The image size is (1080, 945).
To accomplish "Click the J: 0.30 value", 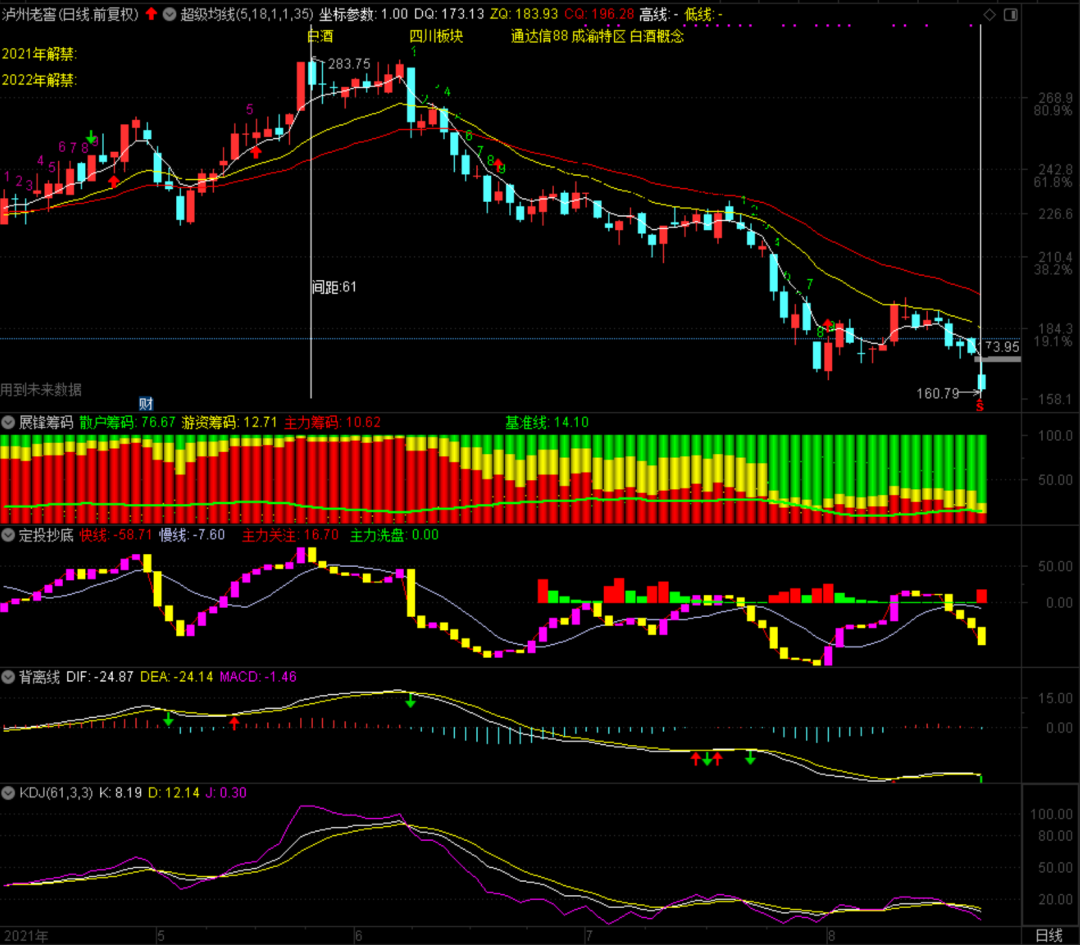I will [226, 793].
